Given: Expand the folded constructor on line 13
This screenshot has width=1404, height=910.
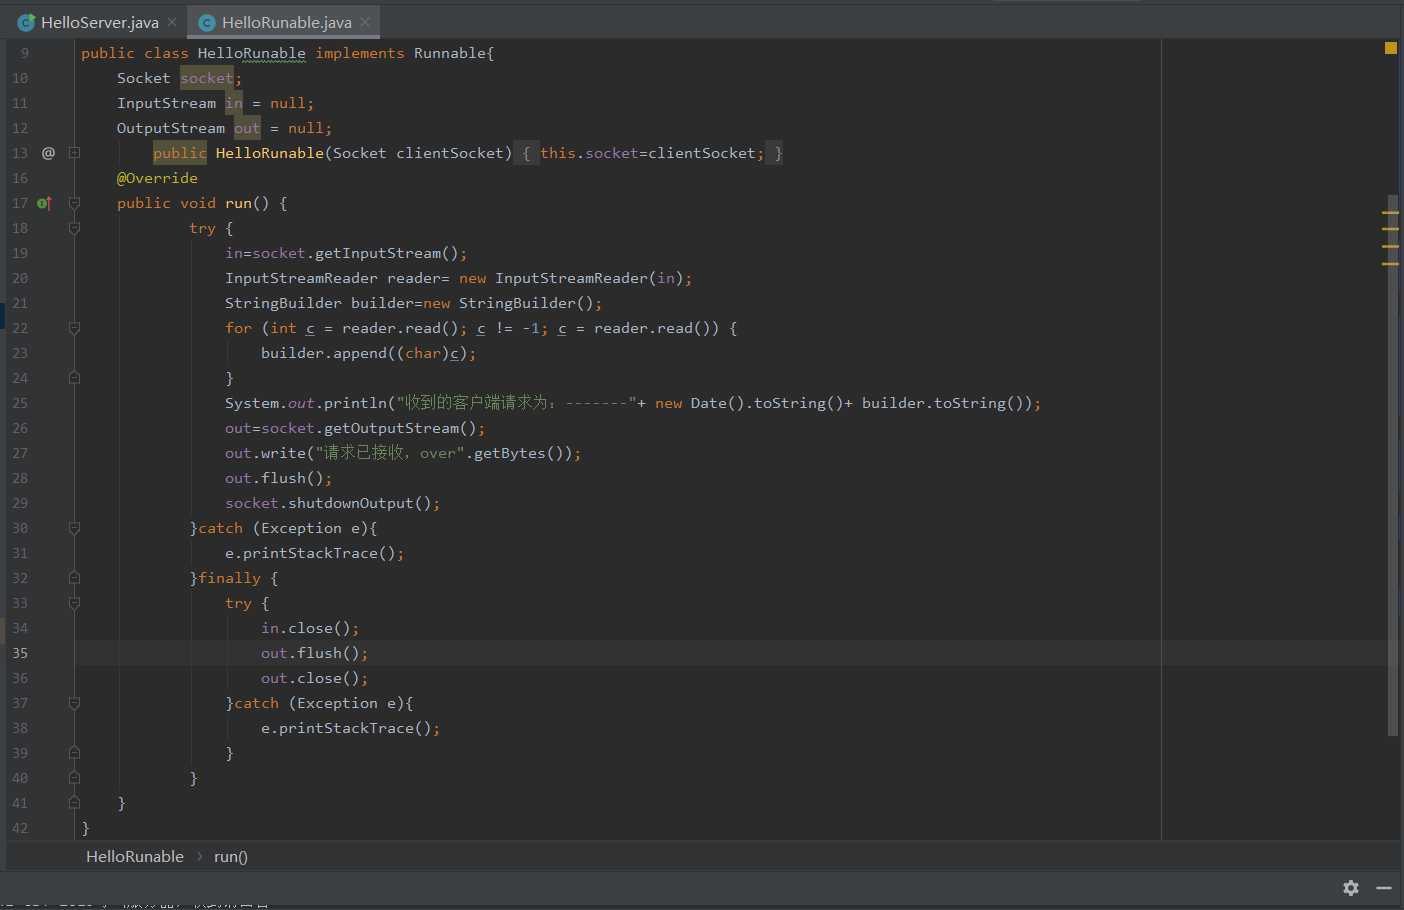Looking at the screenshot, I should coord(74,153).
